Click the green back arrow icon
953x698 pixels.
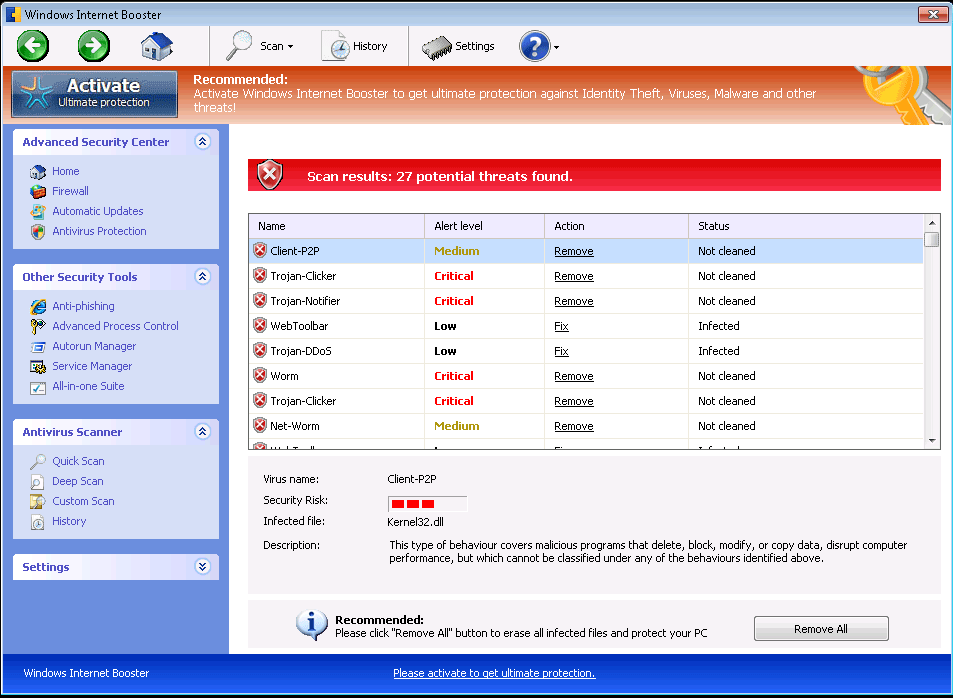pyautogui.click(x=33, y=46)
